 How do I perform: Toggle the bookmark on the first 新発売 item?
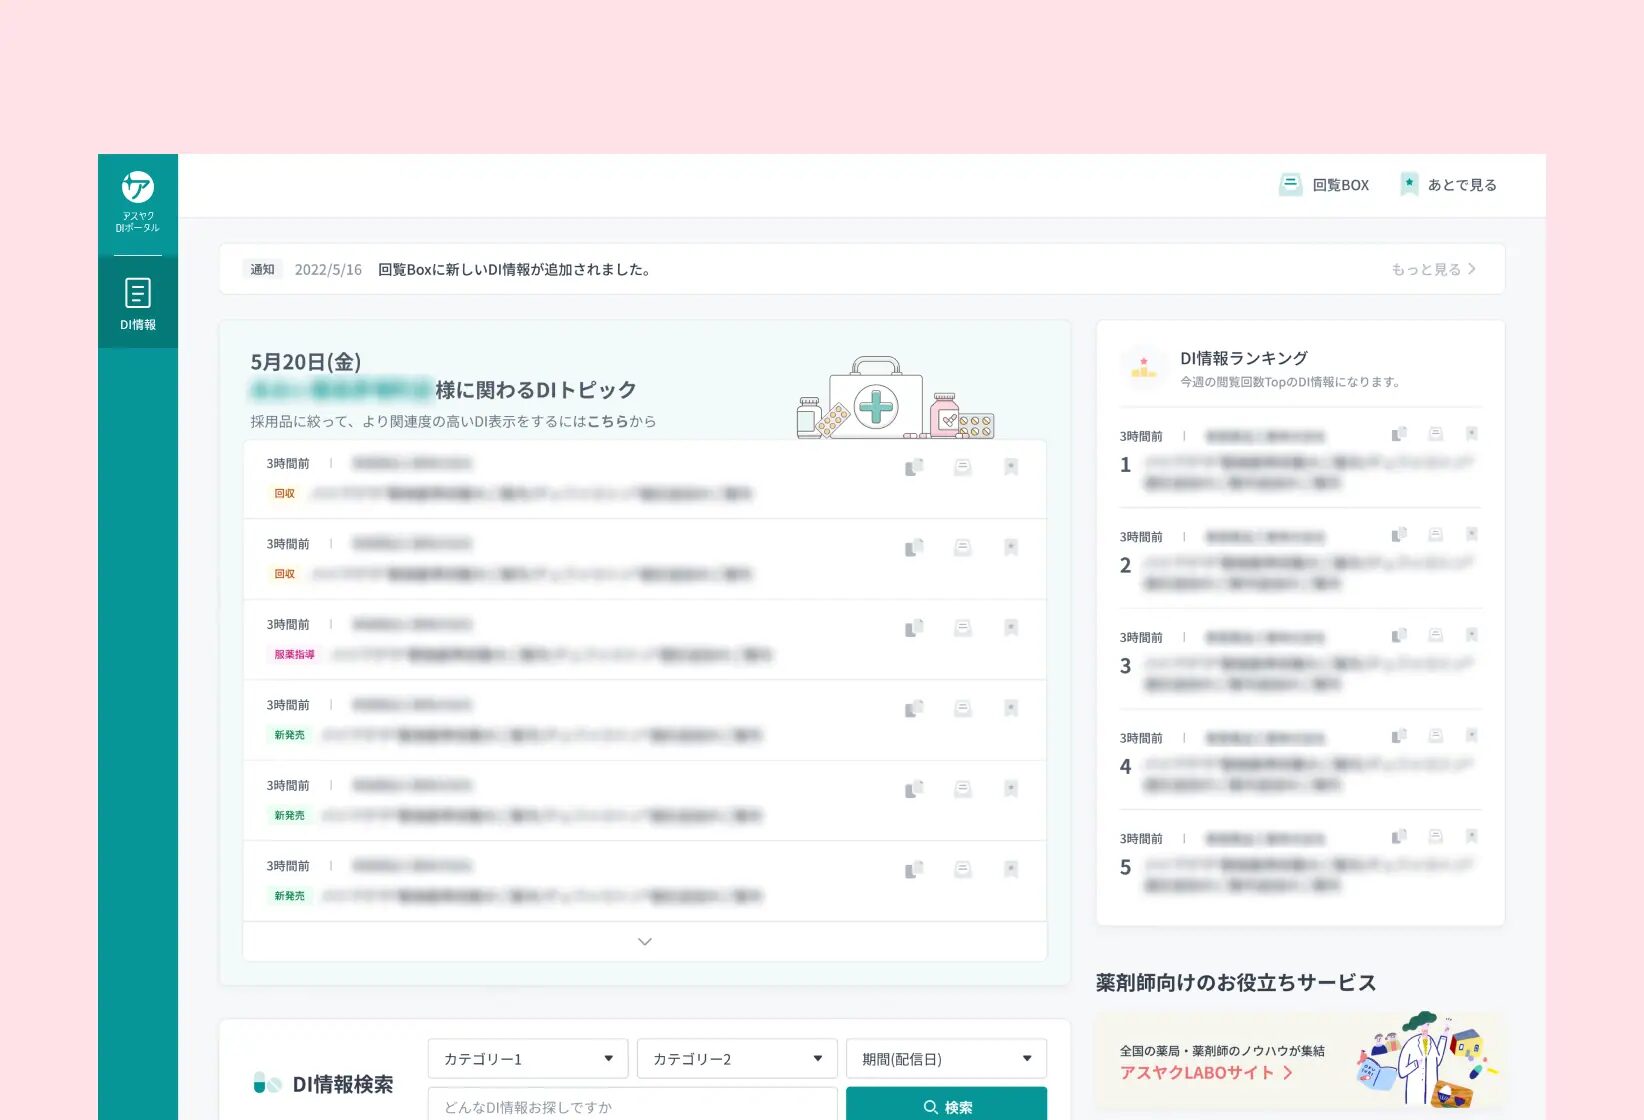pos(1011,708)
